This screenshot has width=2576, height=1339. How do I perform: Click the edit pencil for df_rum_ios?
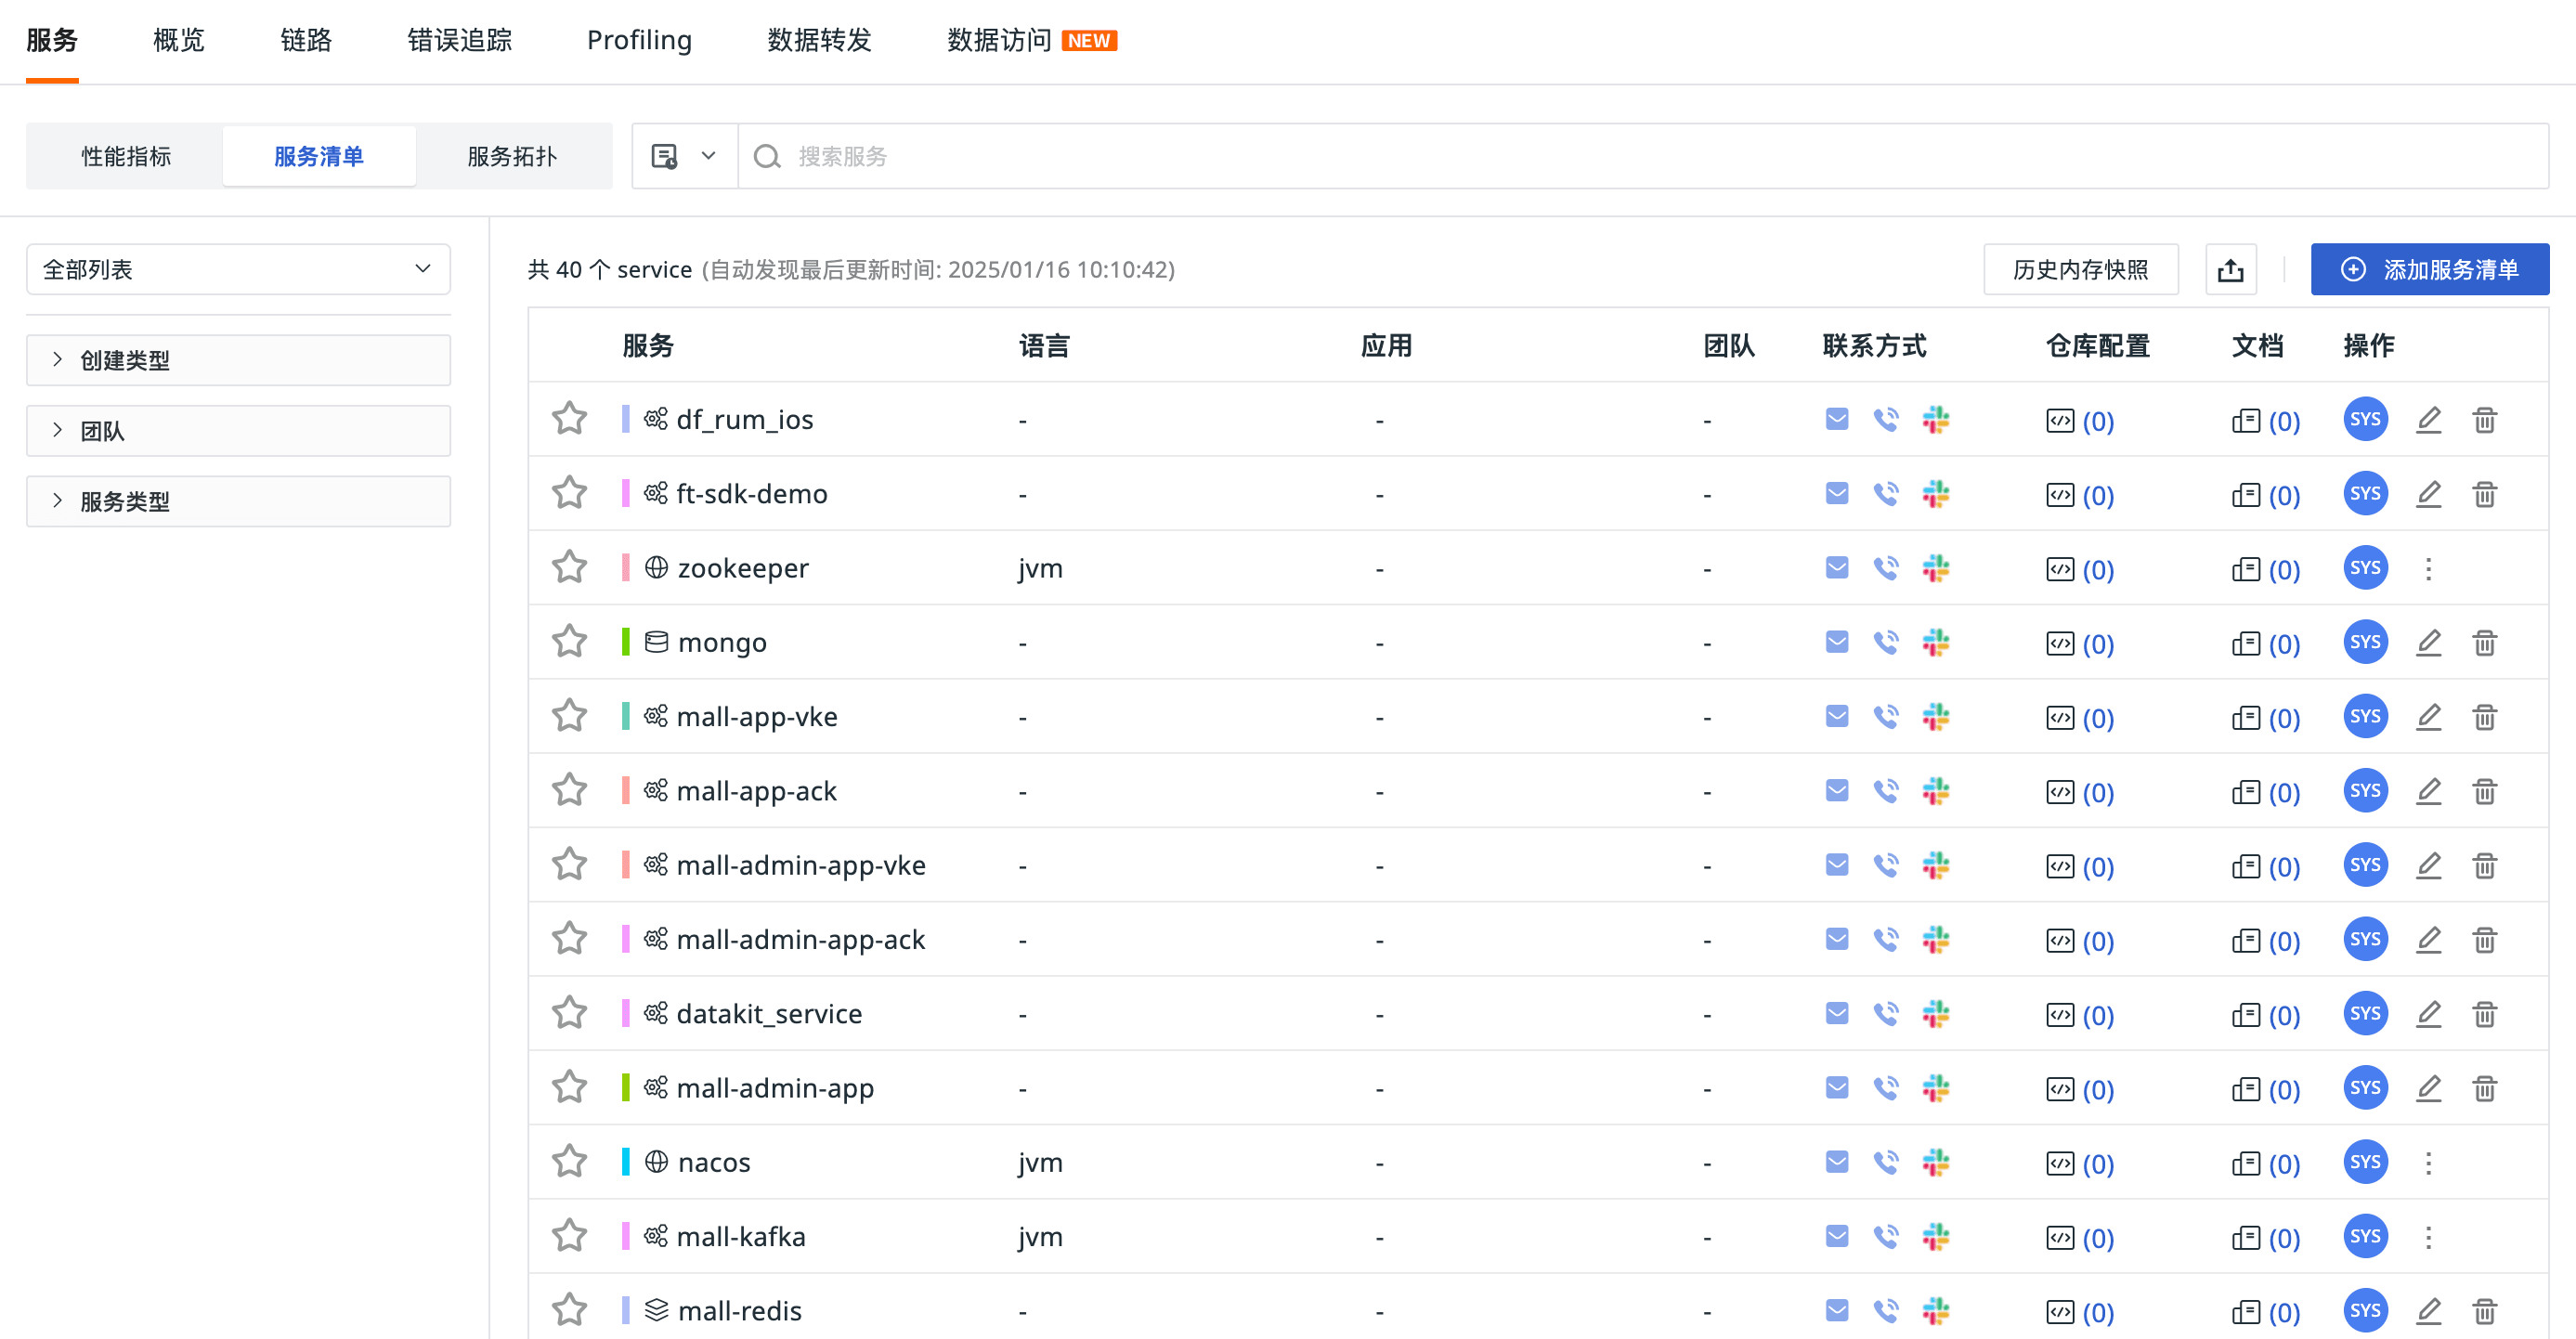pyautogui.click(x=2428, y=420)
